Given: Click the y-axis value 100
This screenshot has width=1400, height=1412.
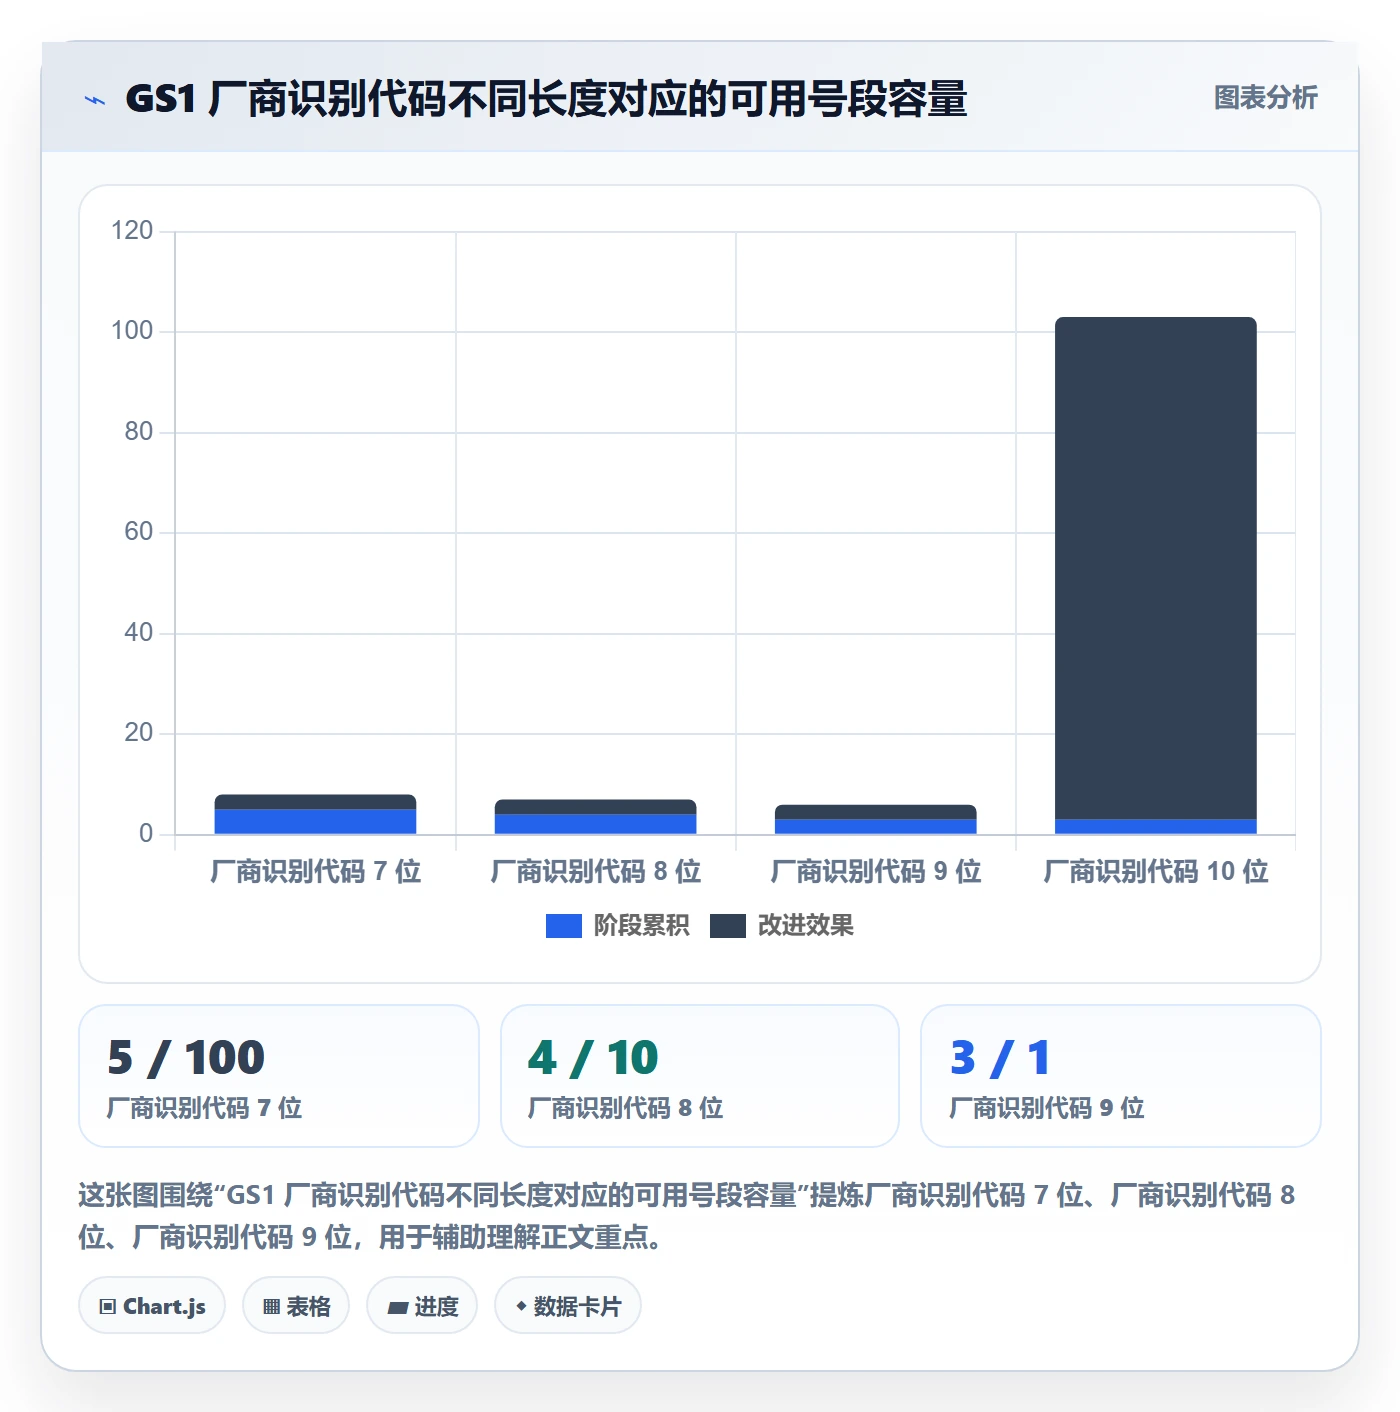Looking at the screenshot, I should coord(132,331).
